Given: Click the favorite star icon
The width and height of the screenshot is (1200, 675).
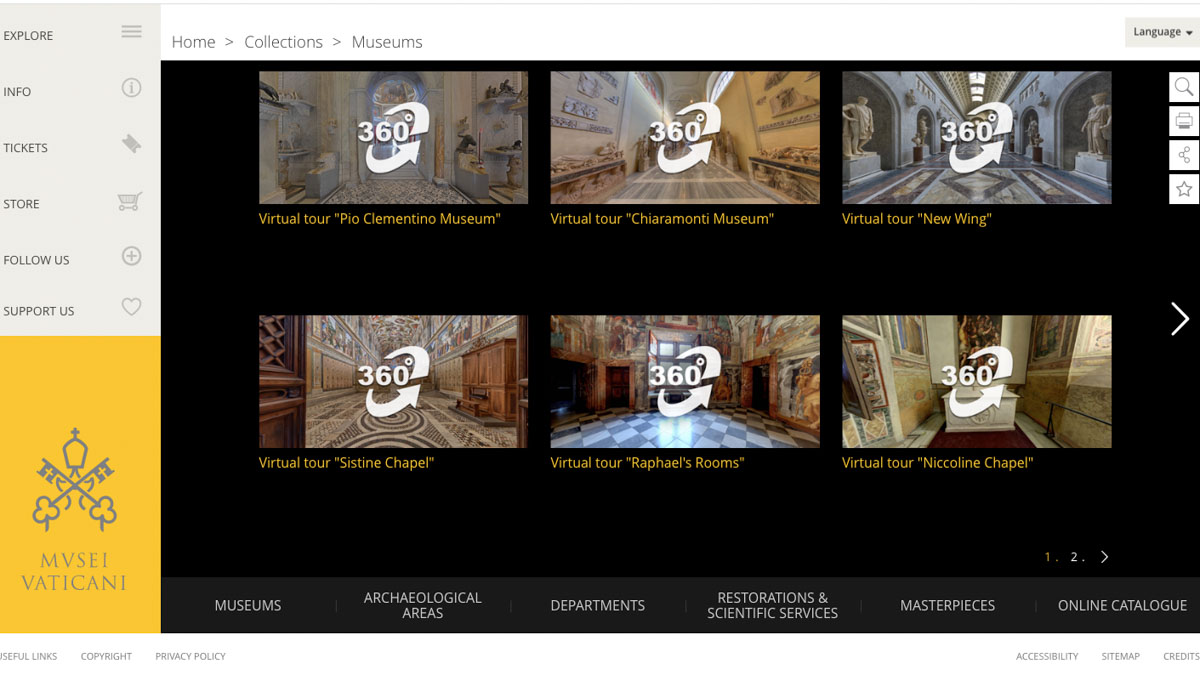Looking at the screenshot, I should 1184,189.
